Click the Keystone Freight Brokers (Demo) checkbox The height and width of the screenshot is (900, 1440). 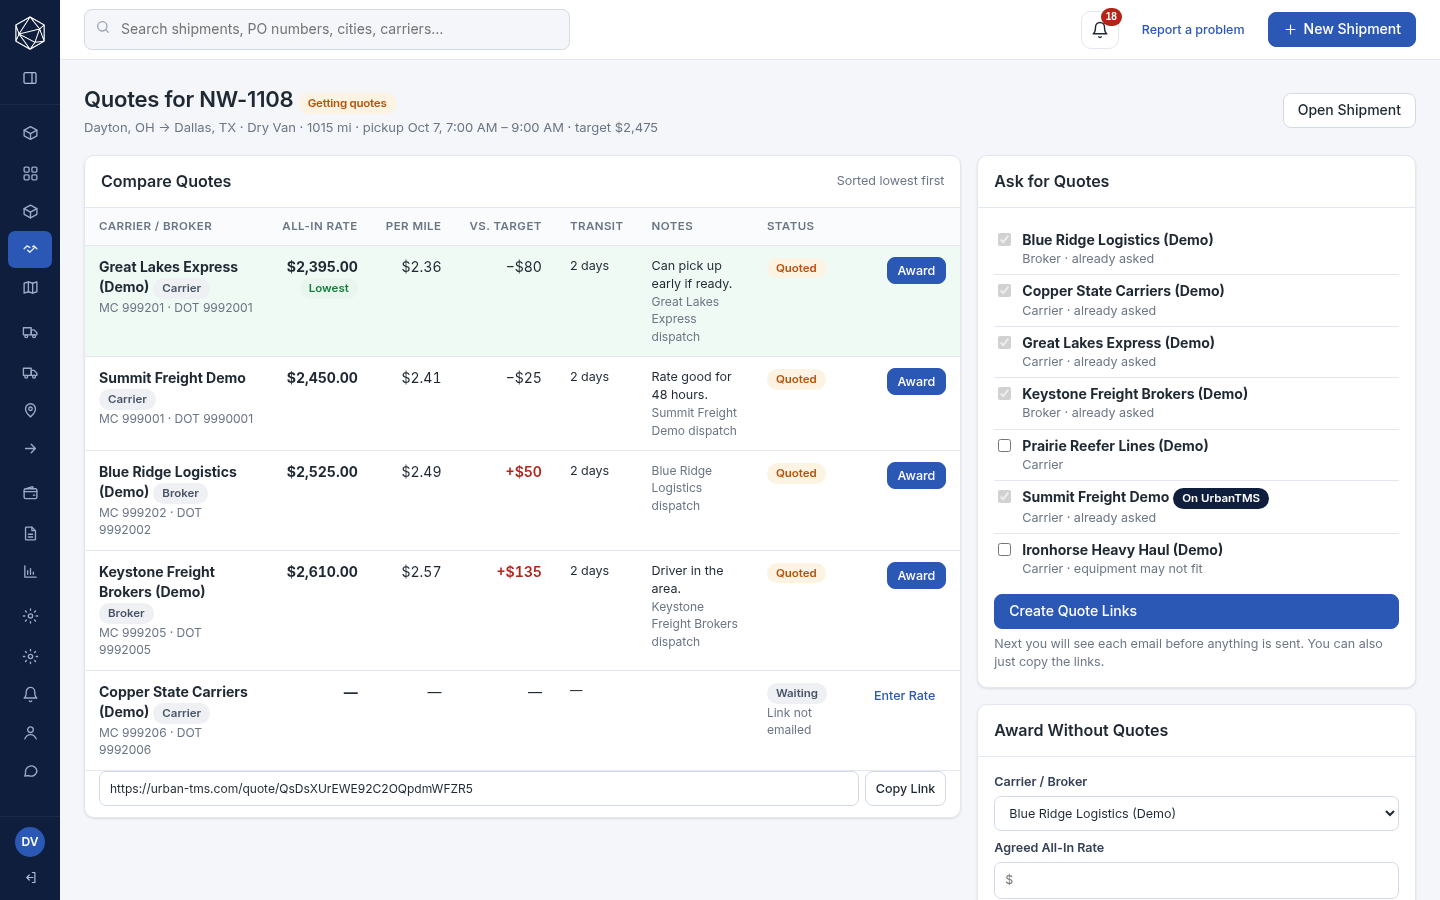point(1004,394)
